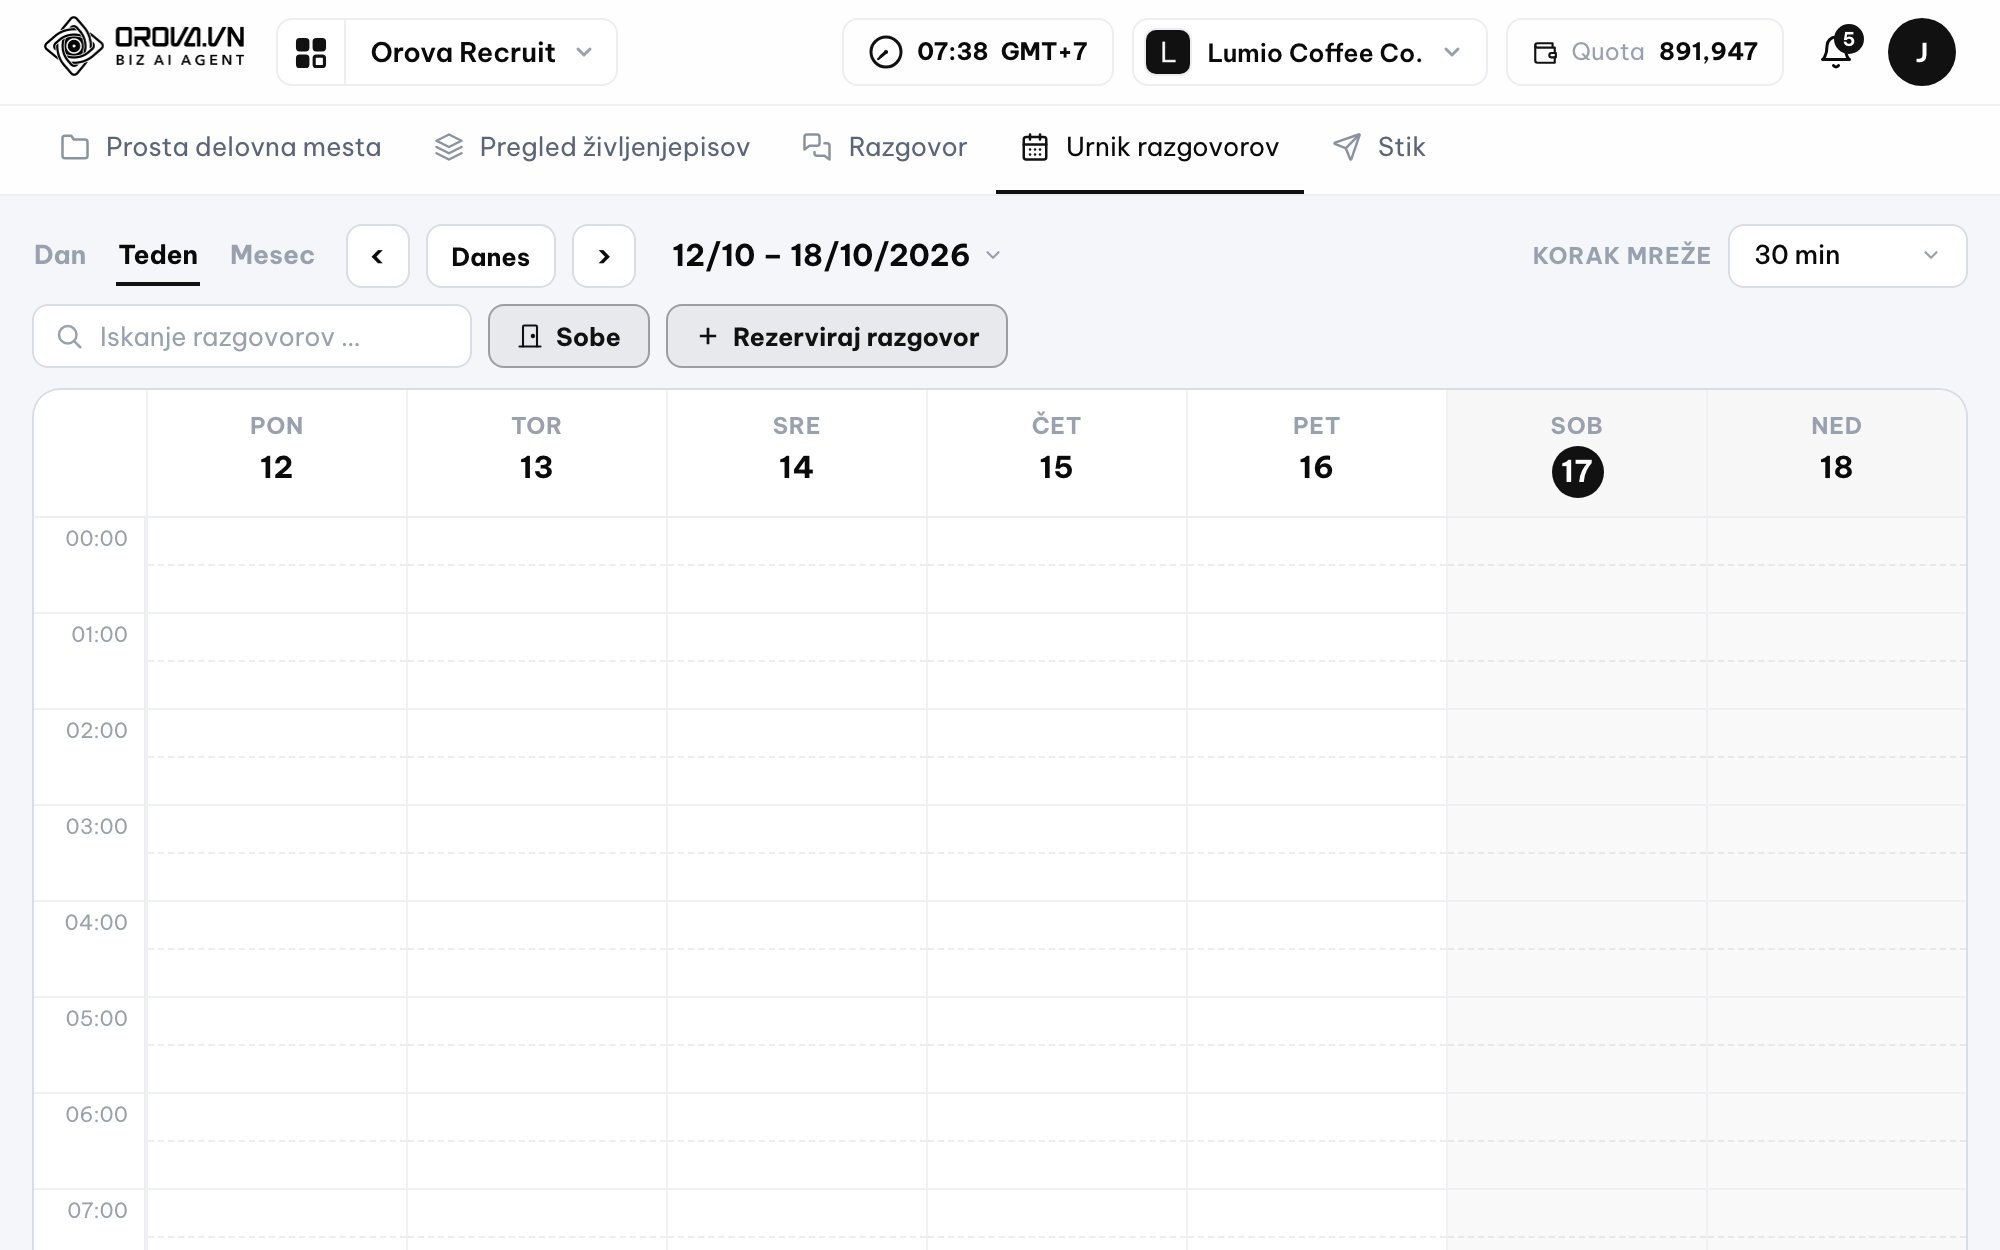
Task: Open the apps grid icon
Action: (311, 52)
